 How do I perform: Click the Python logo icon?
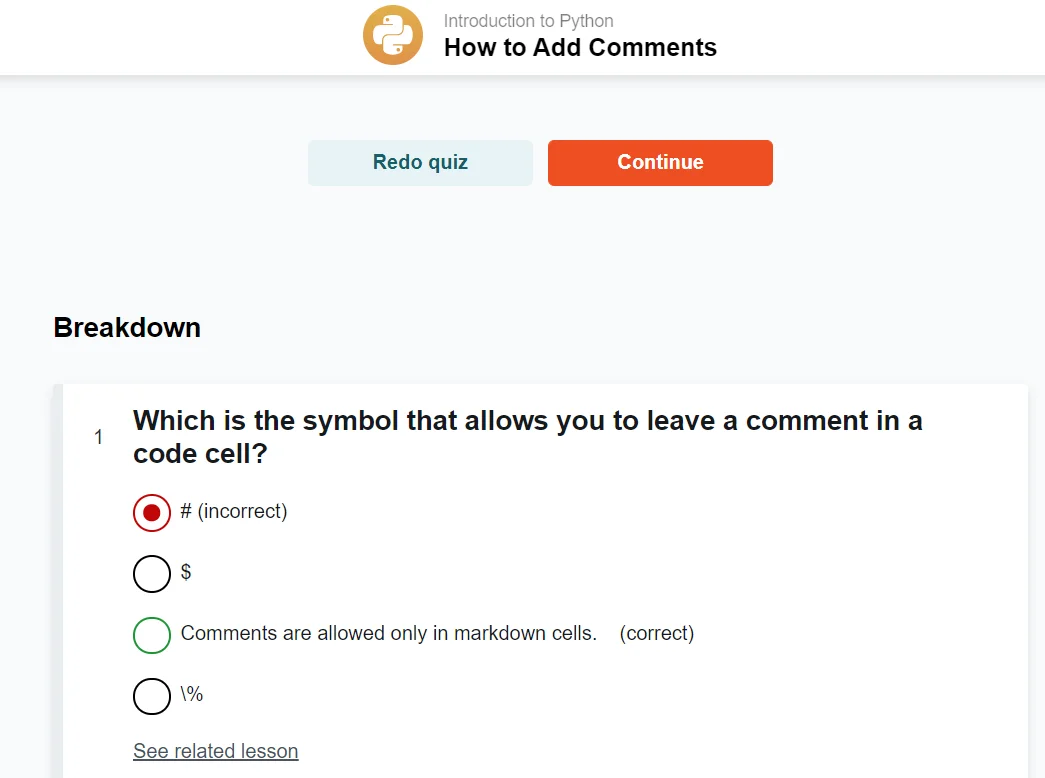tap(393, 35)
